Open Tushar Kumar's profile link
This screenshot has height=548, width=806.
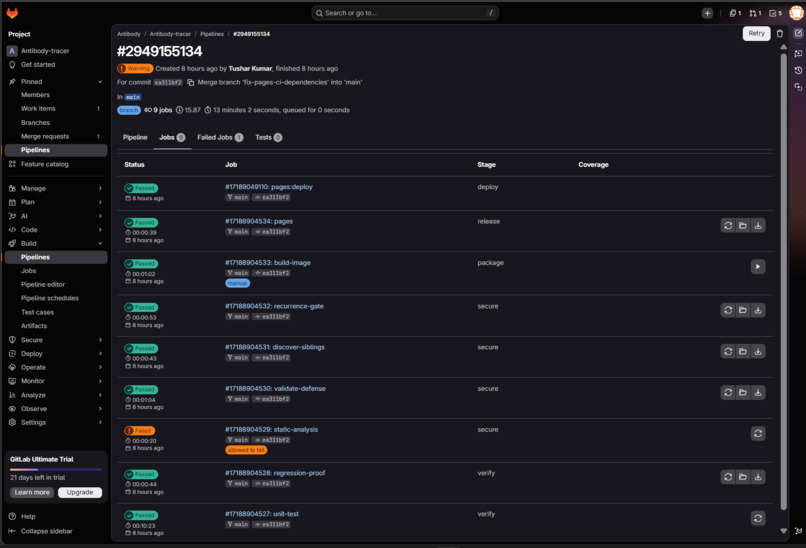pos(250,68)
